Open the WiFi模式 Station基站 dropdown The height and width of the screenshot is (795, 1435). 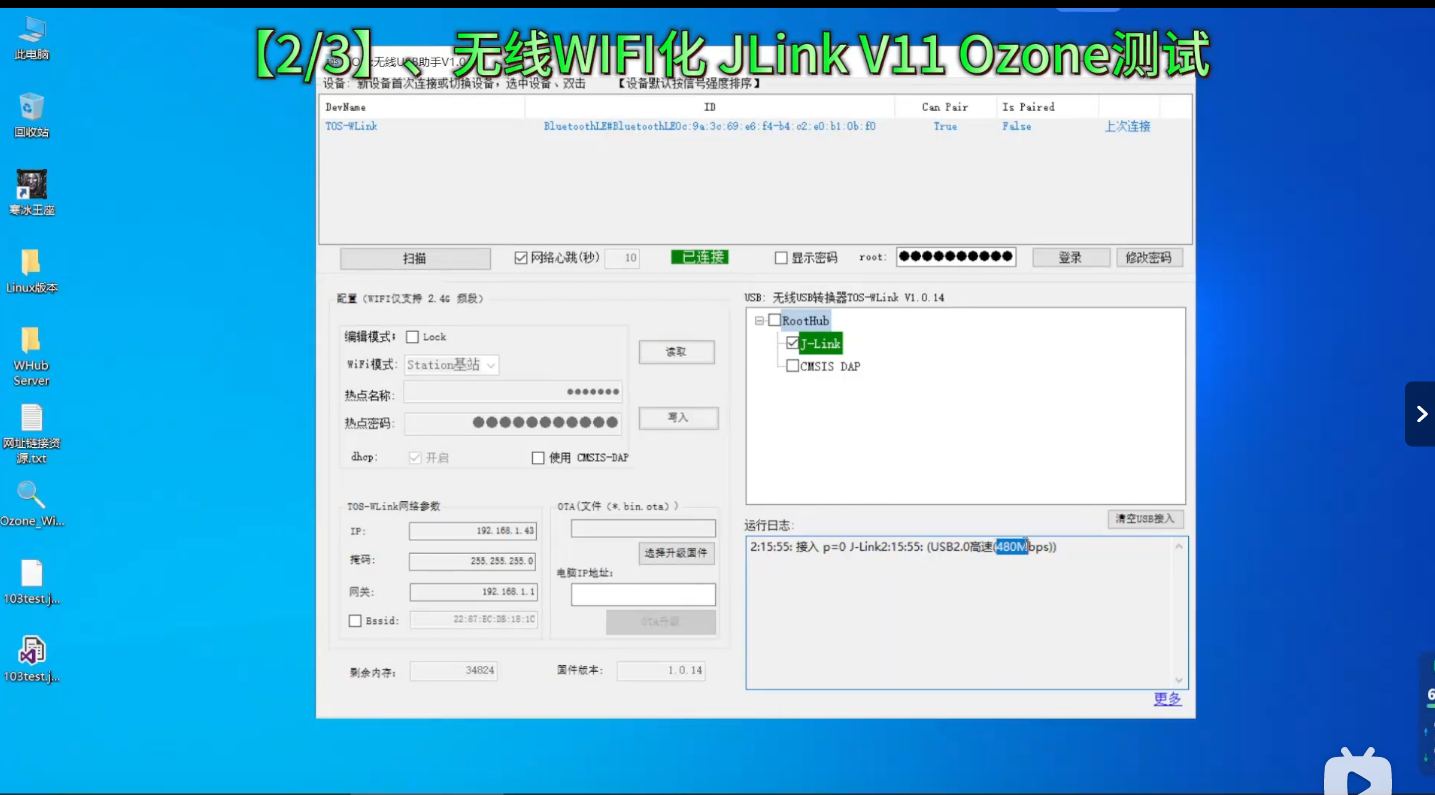(451, 365)
